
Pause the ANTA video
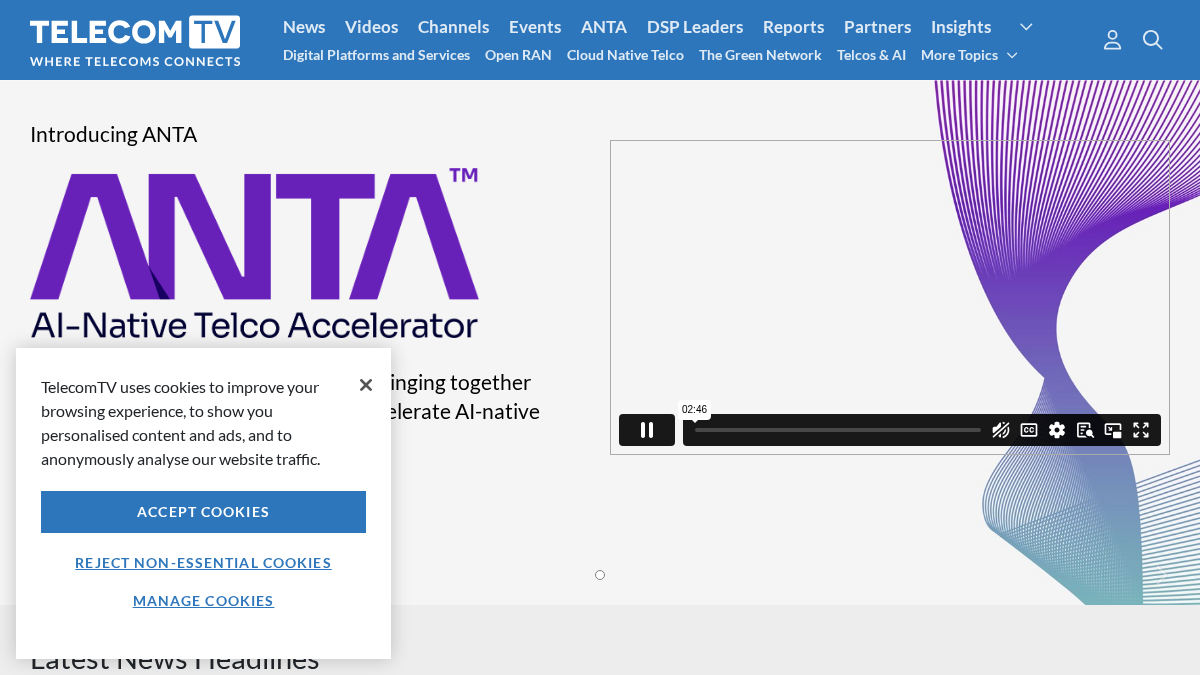647,430
